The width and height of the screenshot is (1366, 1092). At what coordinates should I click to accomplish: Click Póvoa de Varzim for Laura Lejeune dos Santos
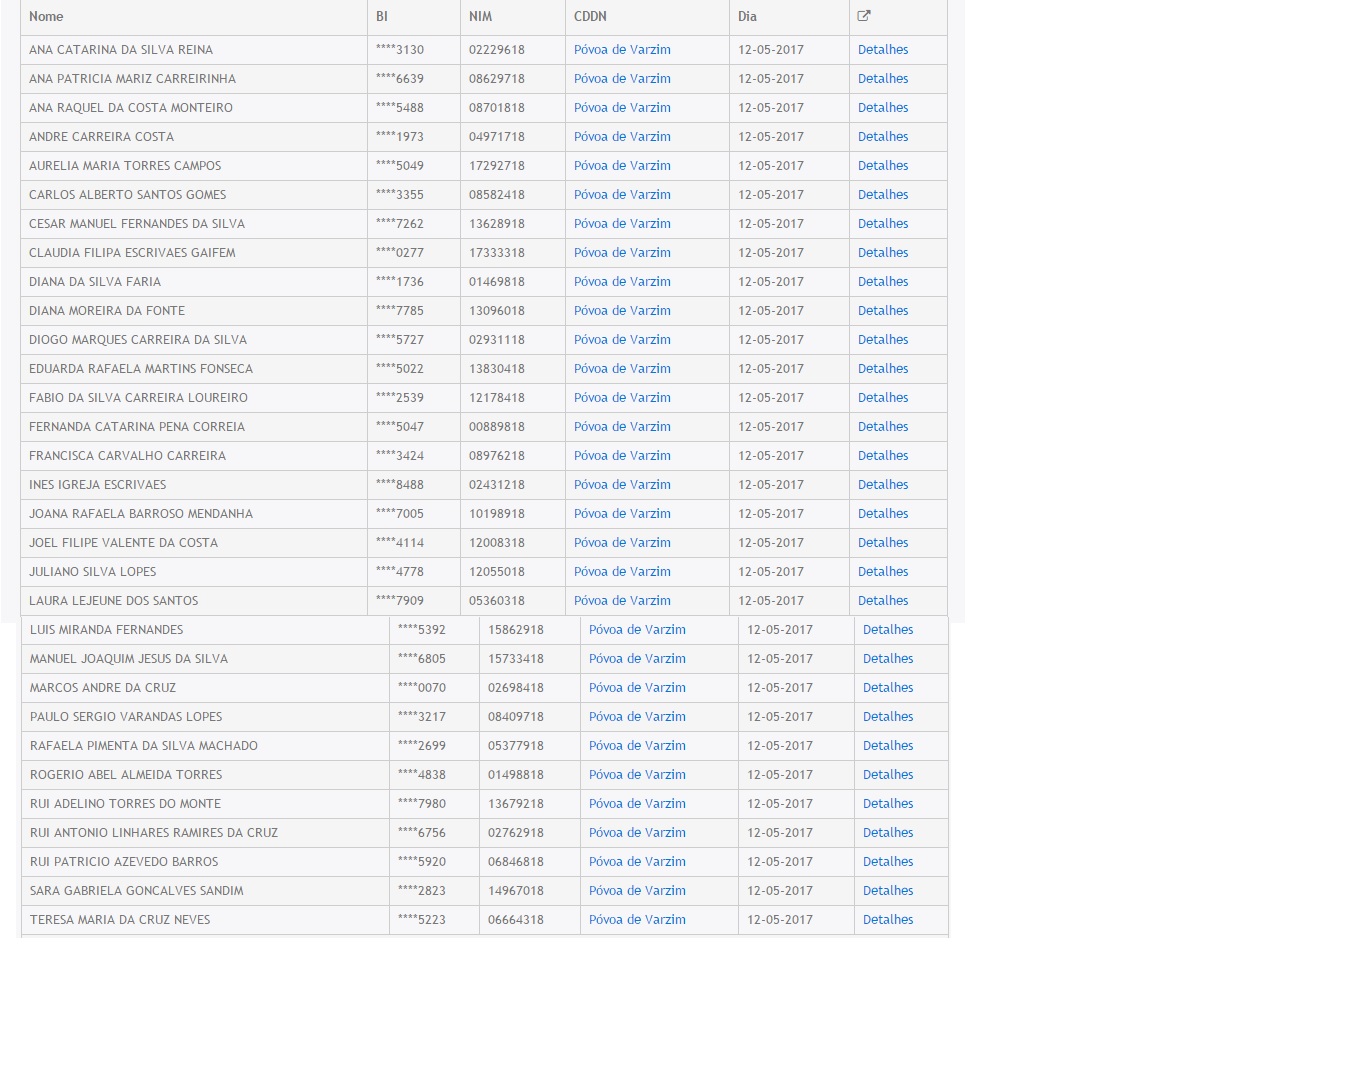[622, 601]
